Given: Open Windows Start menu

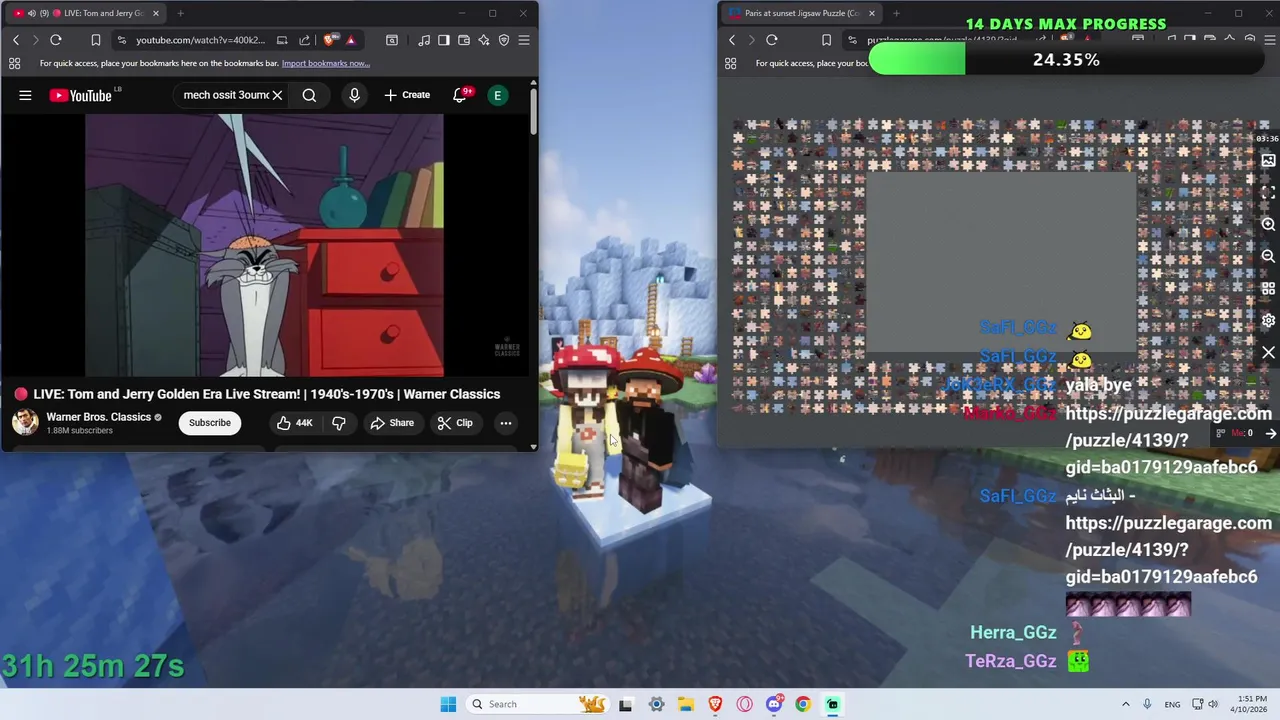Looking at the screenshot, I should tap(448, 704).
